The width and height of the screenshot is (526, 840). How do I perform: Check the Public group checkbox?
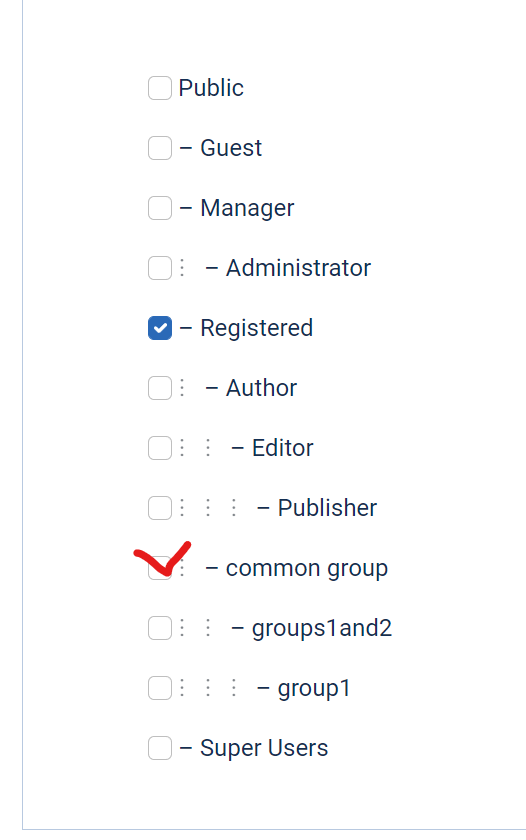[160, 88]
